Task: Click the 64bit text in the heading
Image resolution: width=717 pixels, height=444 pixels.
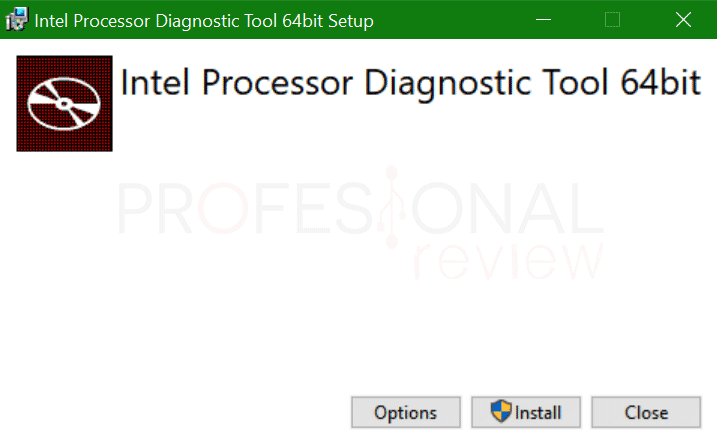Action: (x=661, y=82)
